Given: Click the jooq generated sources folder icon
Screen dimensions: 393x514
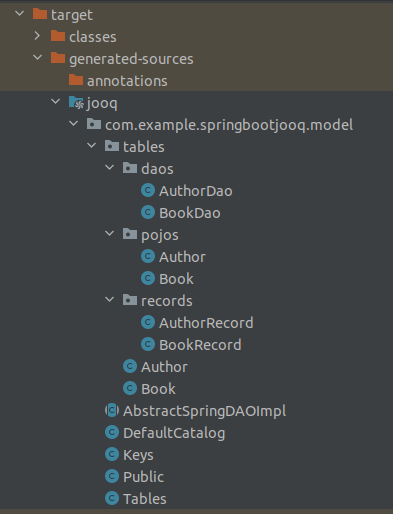Looking at the screenshot, I should [x=76, y=103].
